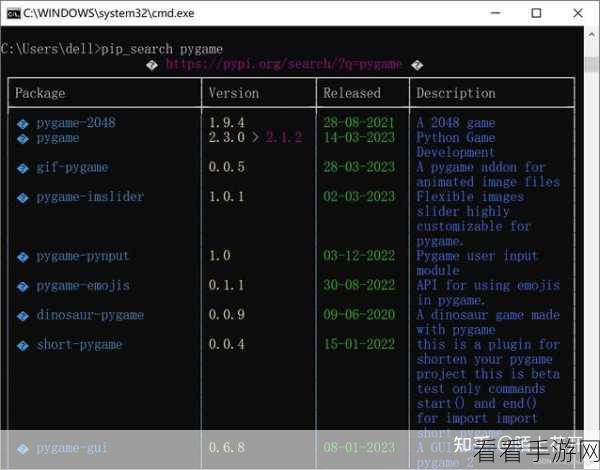Click the 'Package' column header
The height and width of the screenshot is (470, 600).
click(x=40, y=93)
